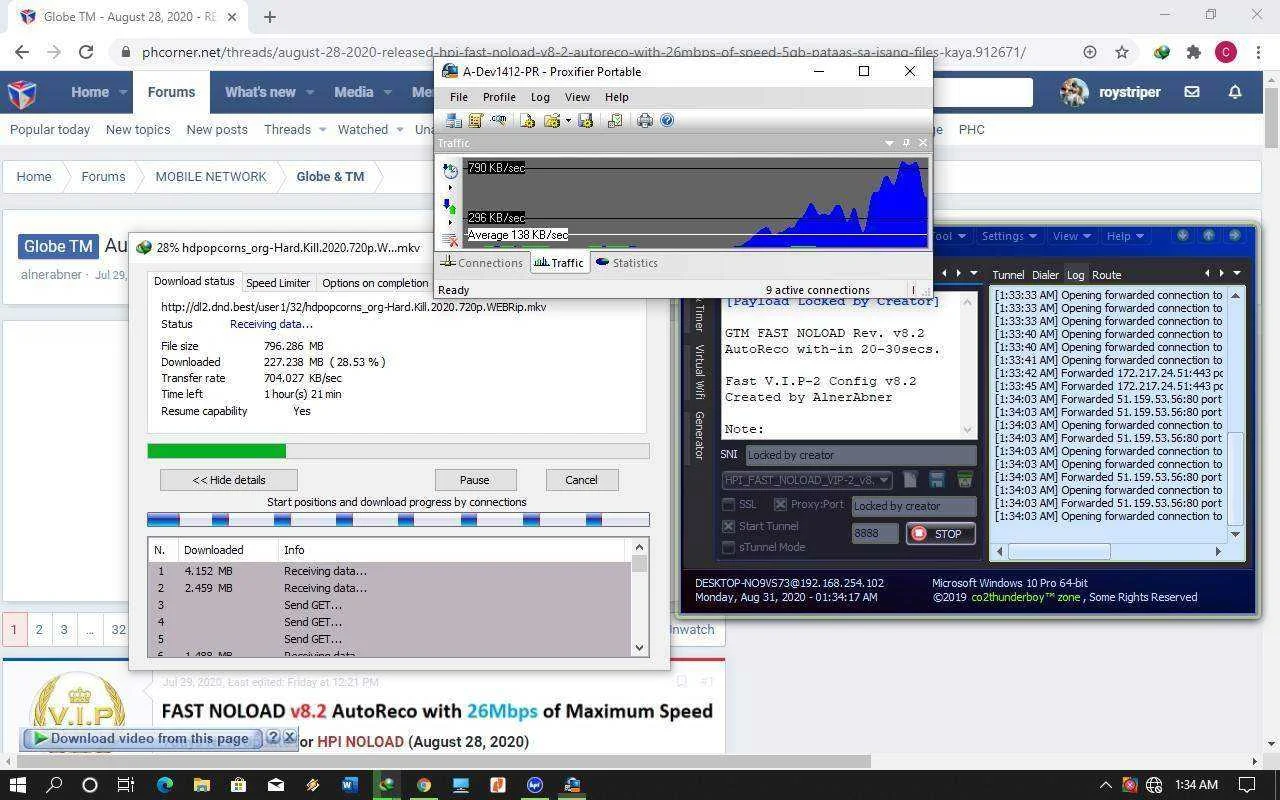The image size is (1280, 800).
Task: Click down arrow circle icon in tunnel title bar
Action: [x=1183, y=235]
